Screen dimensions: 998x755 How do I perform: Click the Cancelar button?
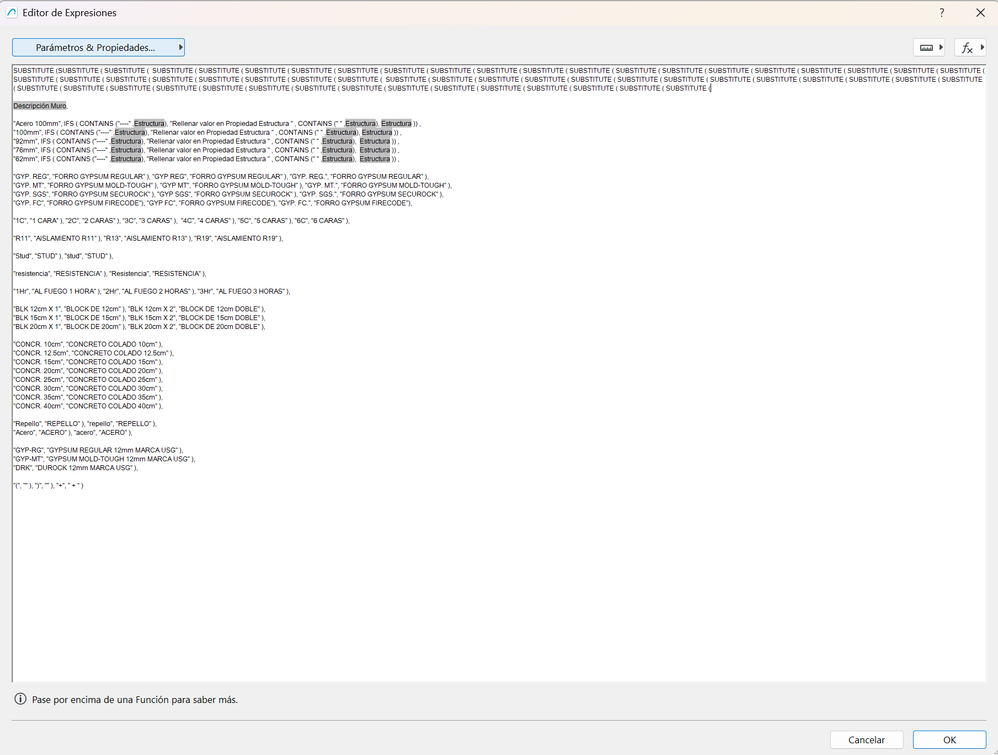(866, 740)
